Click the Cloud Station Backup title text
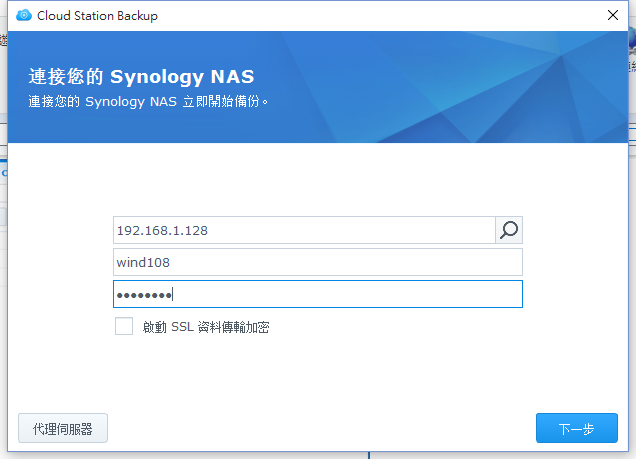 point(97,16)
